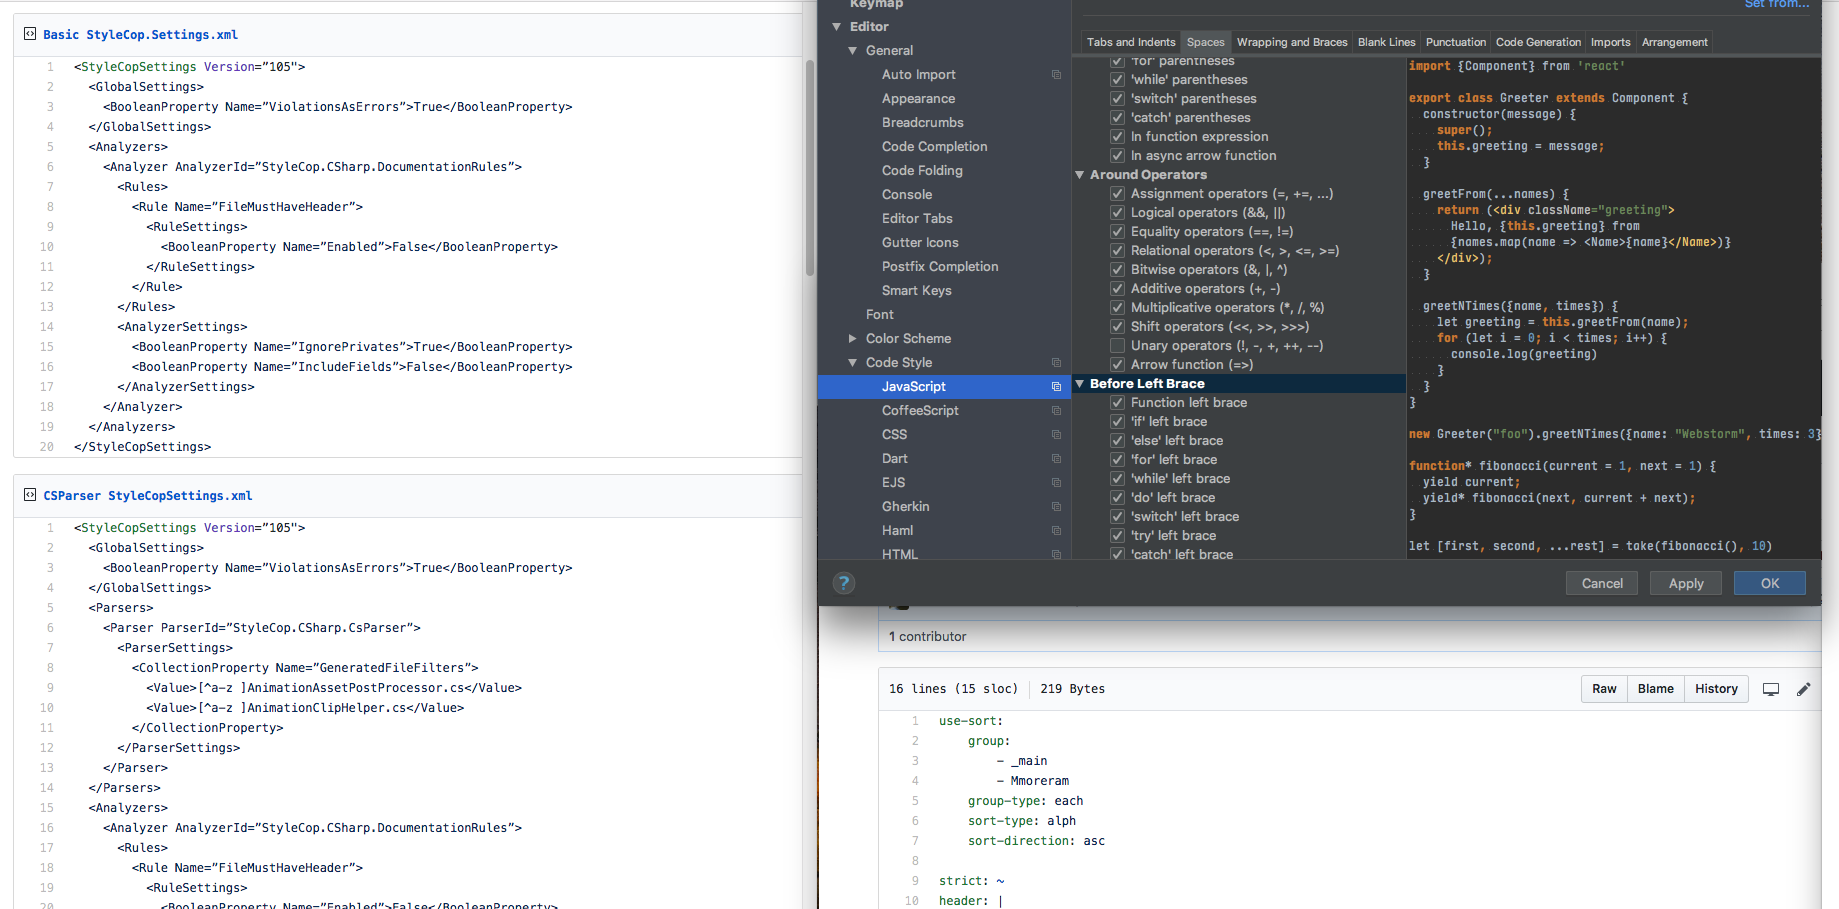Enable Unary operators checkbox
This screenshot has height=909, width=1839.
(1118, 346)
